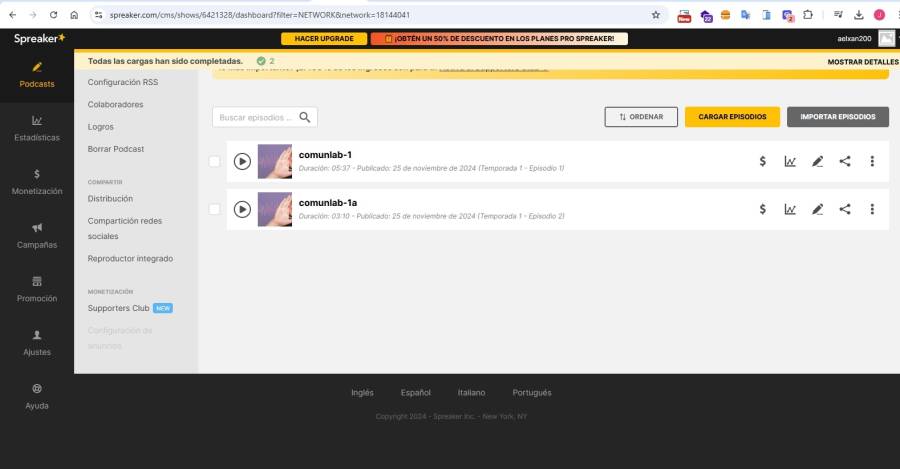This screenshot has height=469, width=900.
Task: Open monetization dollar icon for comunlab-1
Action: pos(762,161)
